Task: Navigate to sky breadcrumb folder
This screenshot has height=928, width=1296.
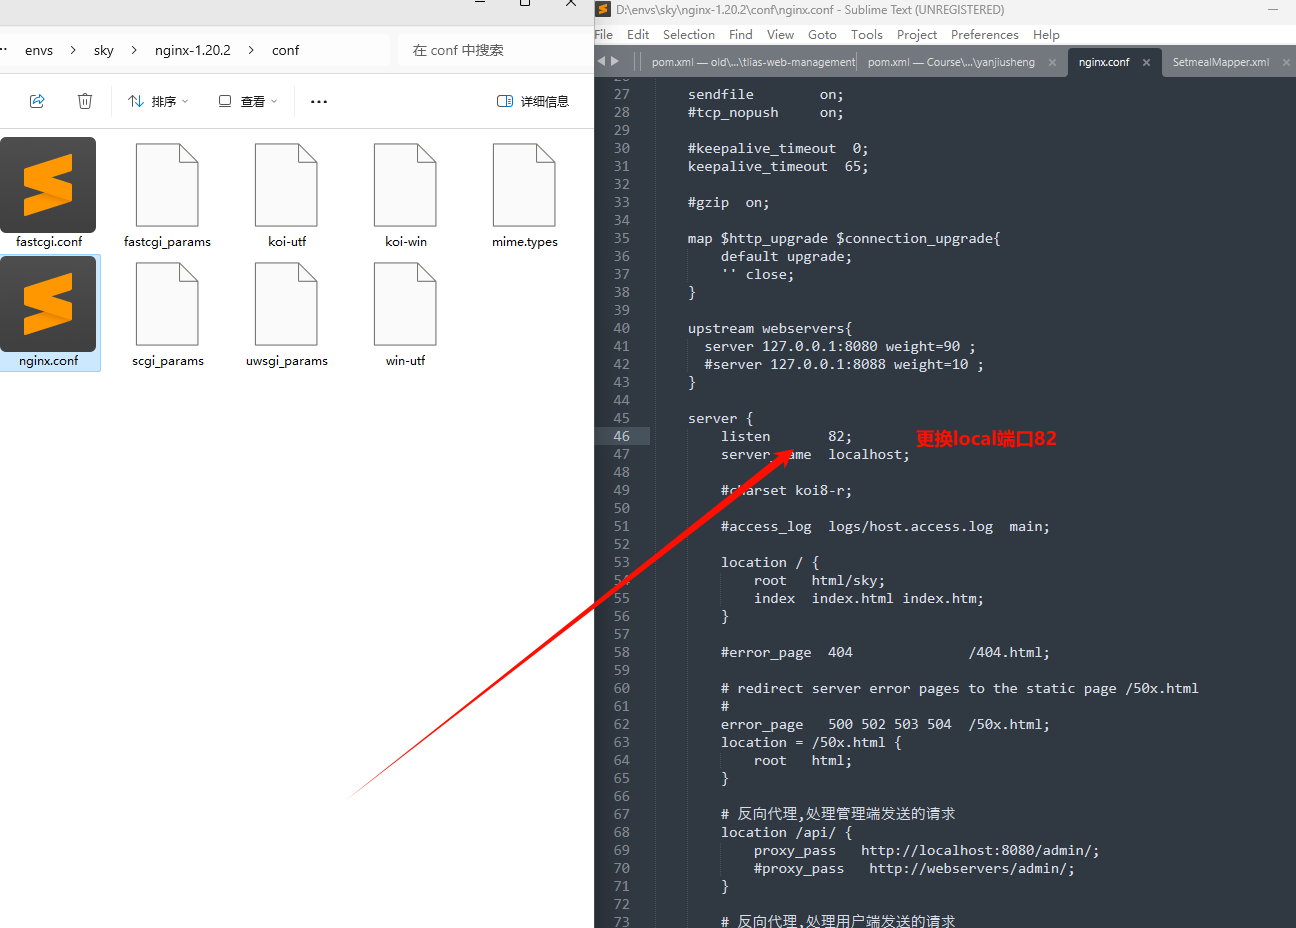Action: [104, 50]
